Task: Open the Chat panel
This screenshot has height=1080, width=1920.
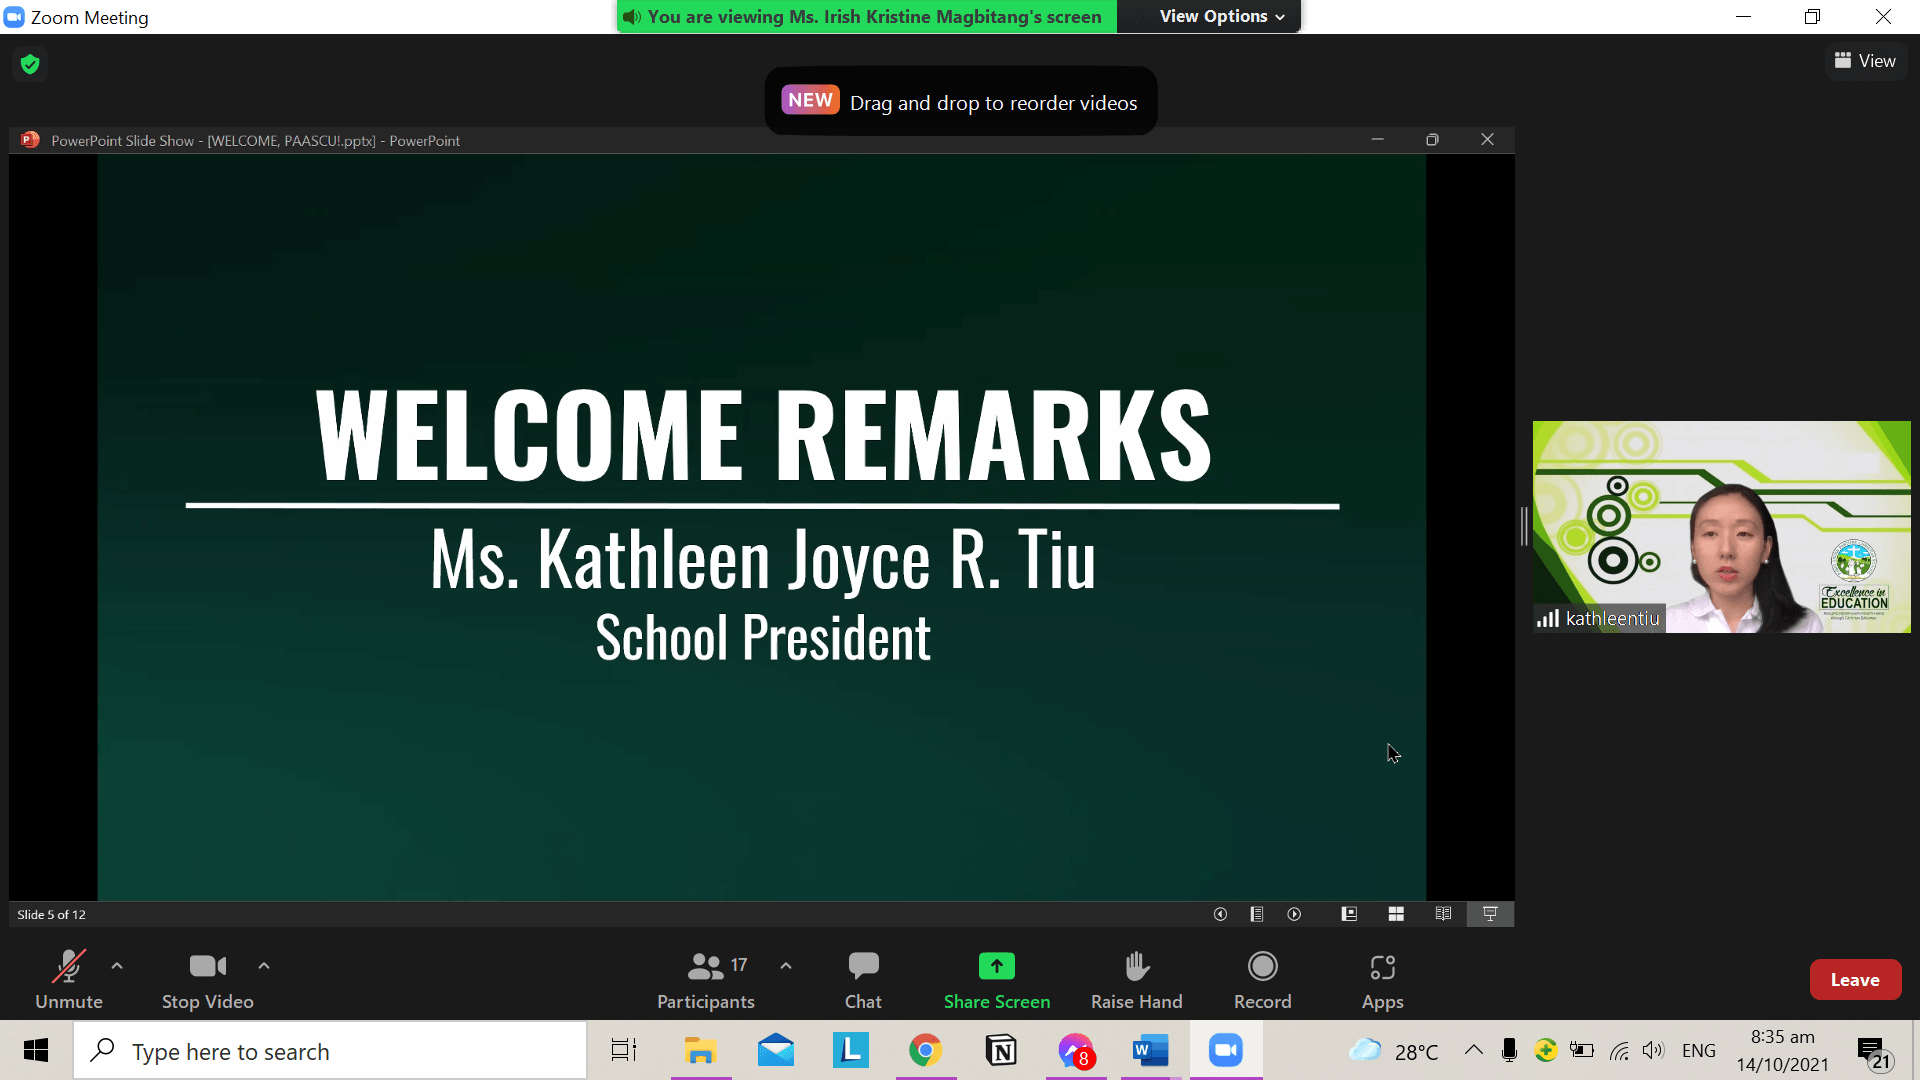Action: (863, 978)
